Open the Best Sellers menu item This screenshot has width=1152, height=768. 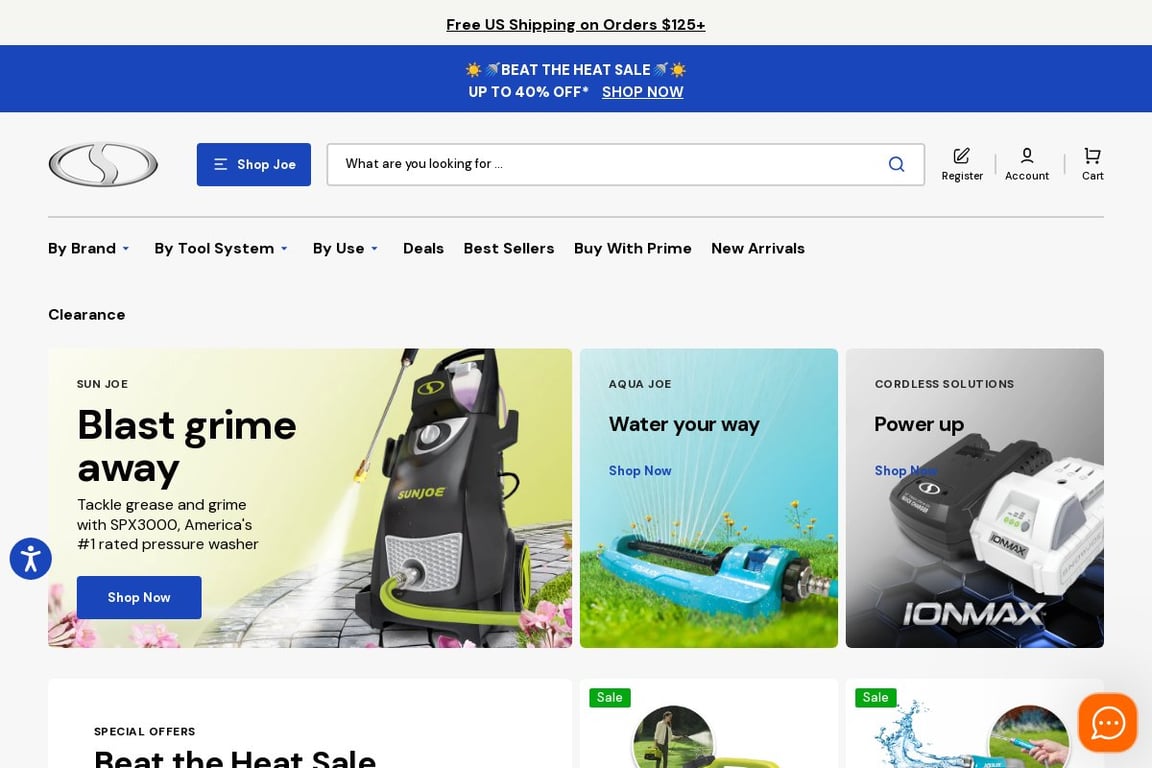click(509, 248)
